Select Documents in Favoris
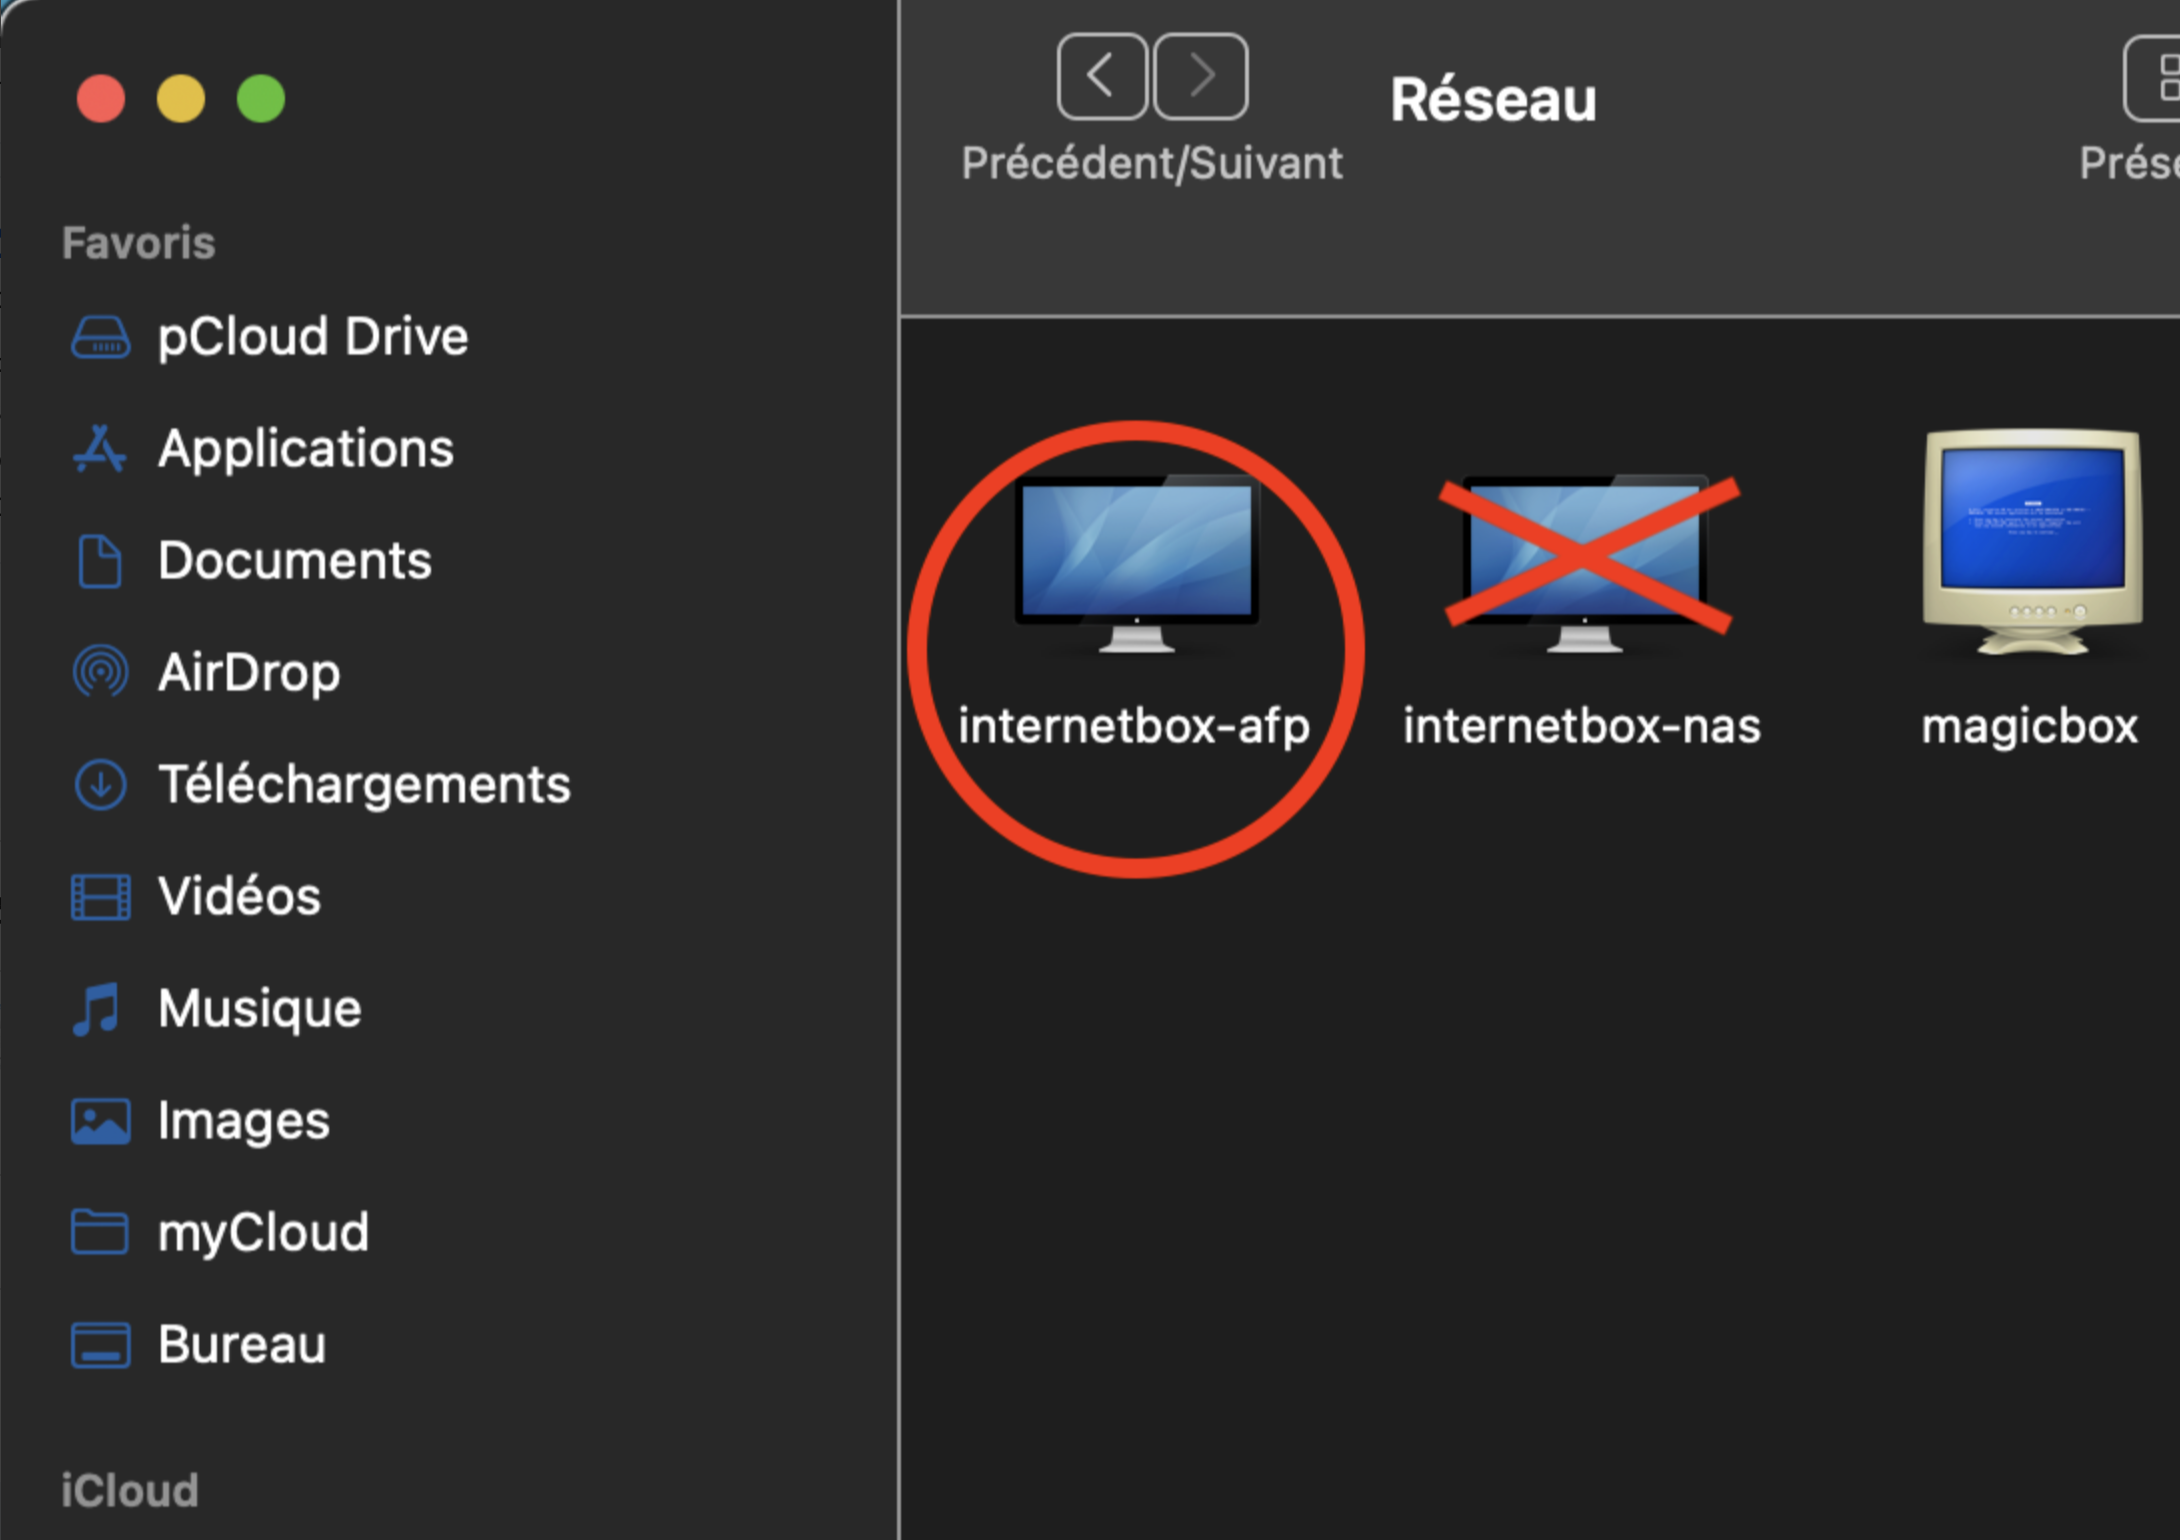Viewport: 2180px width, 1540px height. pyautogui.click(x=293, y=561)
